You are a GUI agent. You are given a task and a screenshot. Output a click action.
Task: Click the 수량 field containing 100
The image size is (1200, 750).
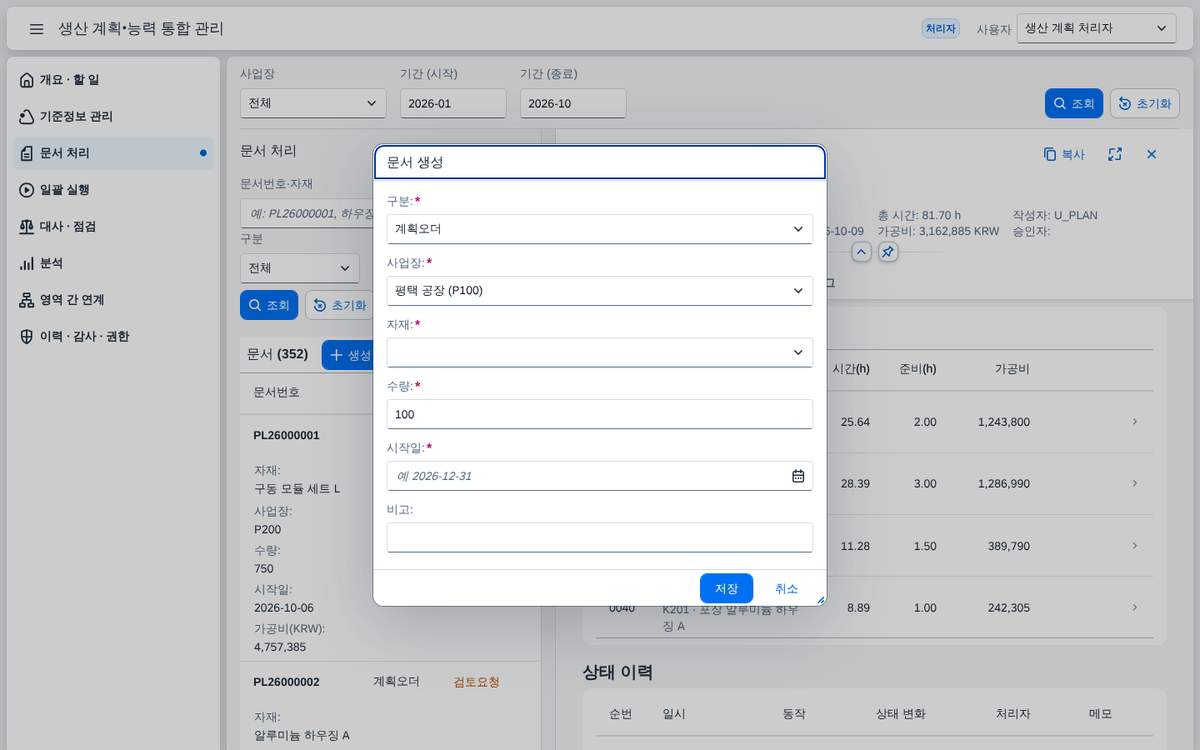[599, 414]
